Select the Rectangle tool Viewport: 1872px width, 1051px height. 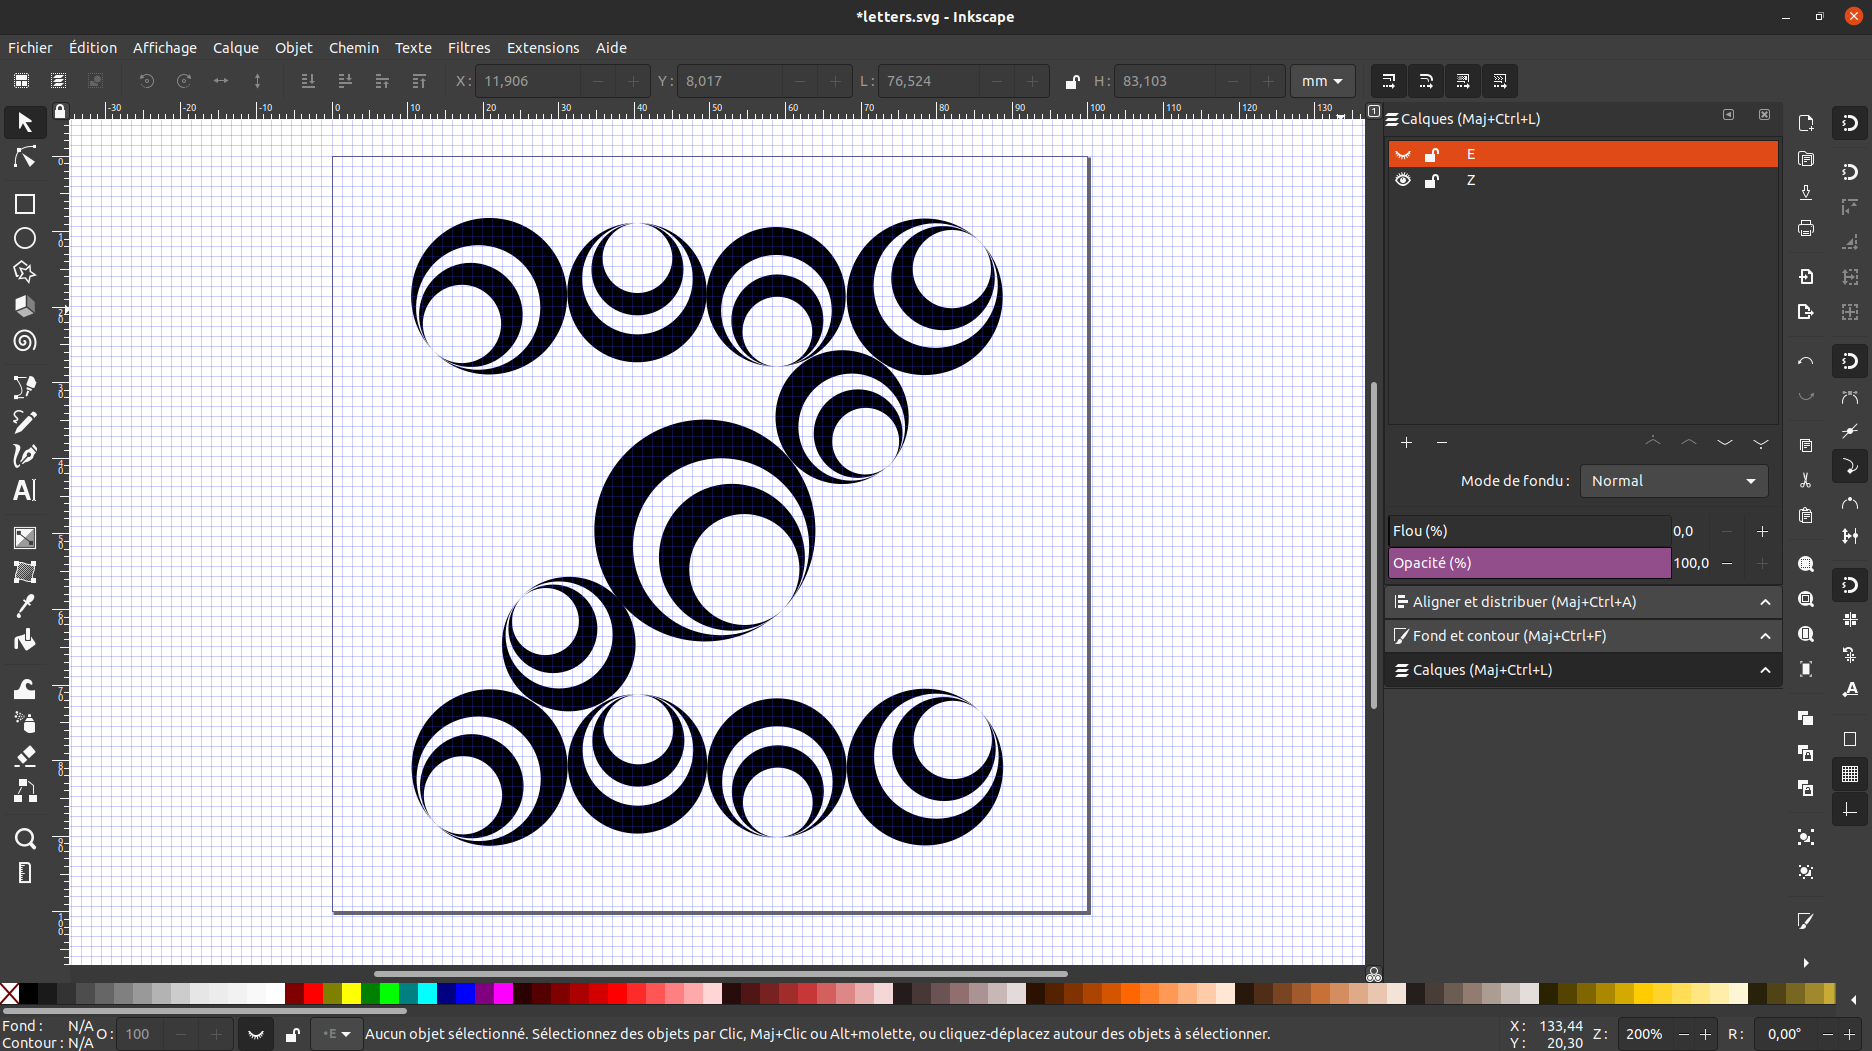[x=25, y=204]
